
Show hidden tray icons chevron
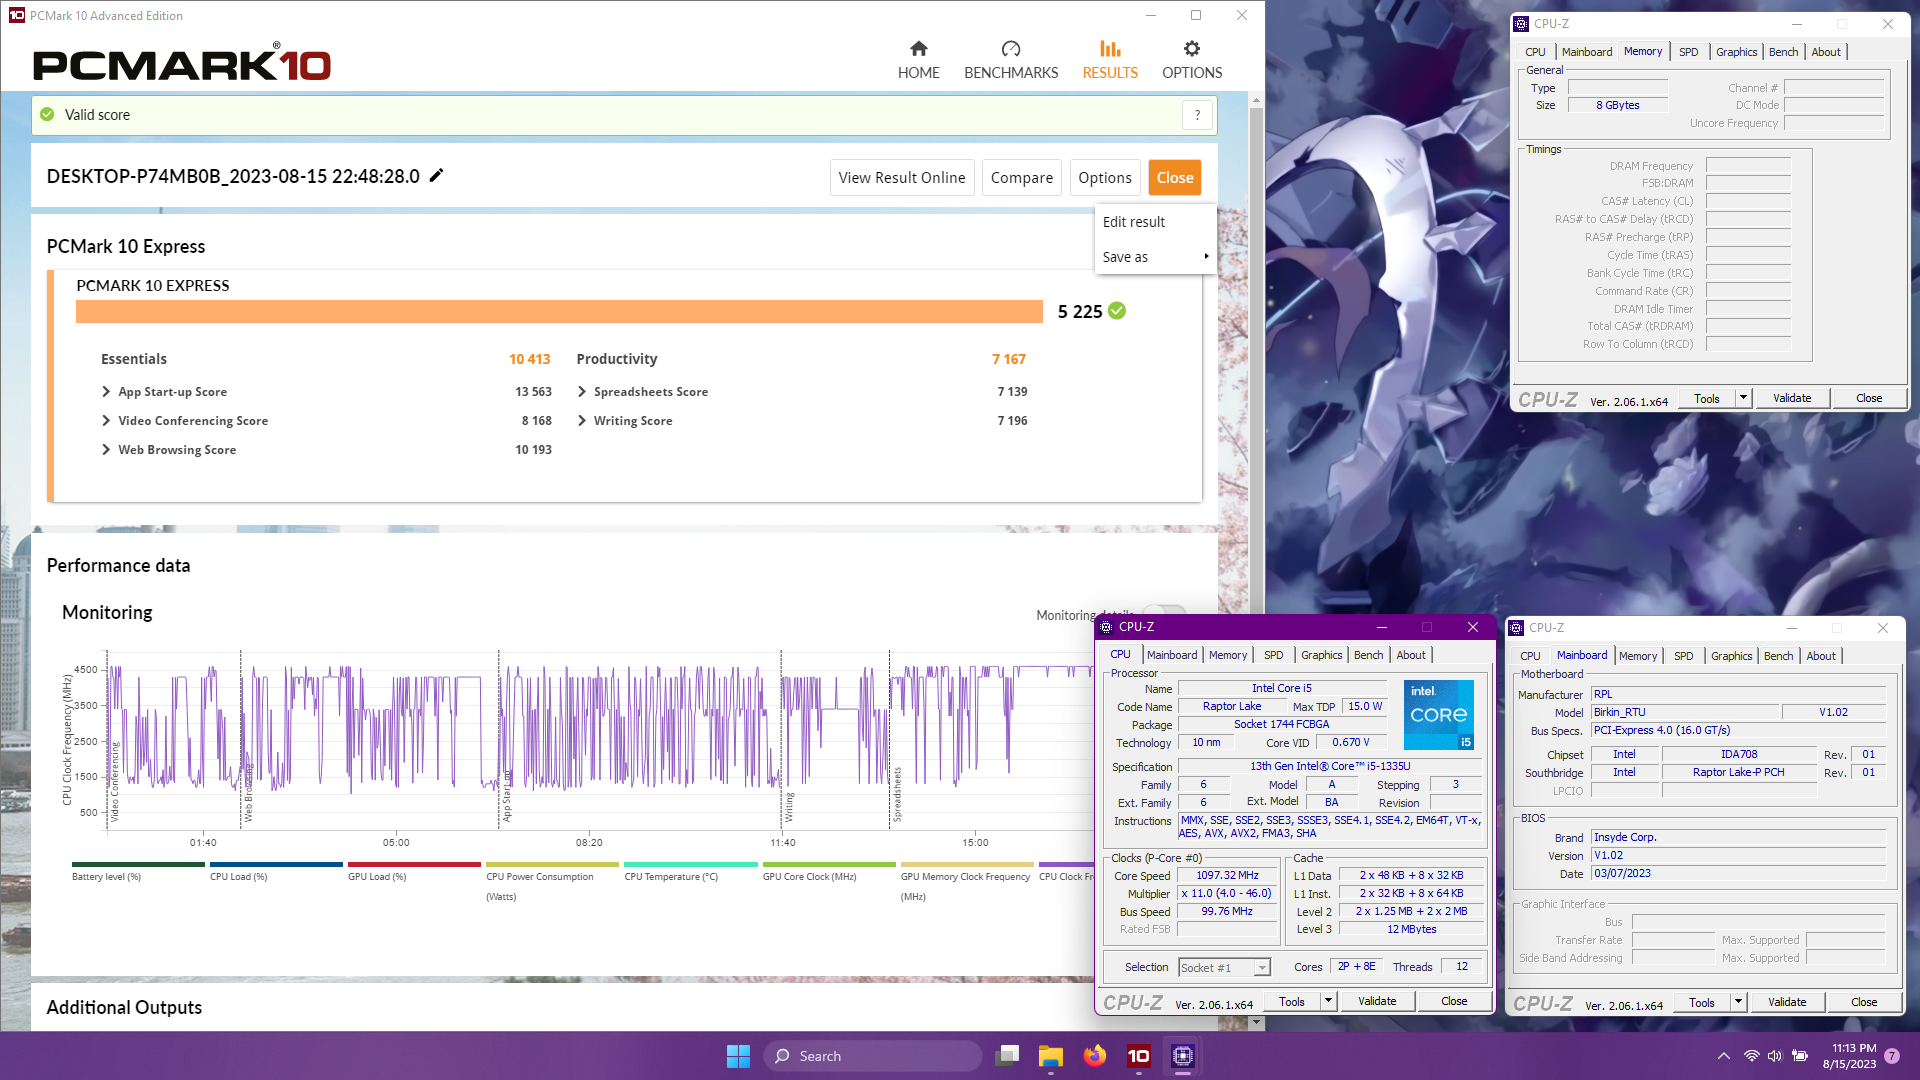point(1723,1056)
